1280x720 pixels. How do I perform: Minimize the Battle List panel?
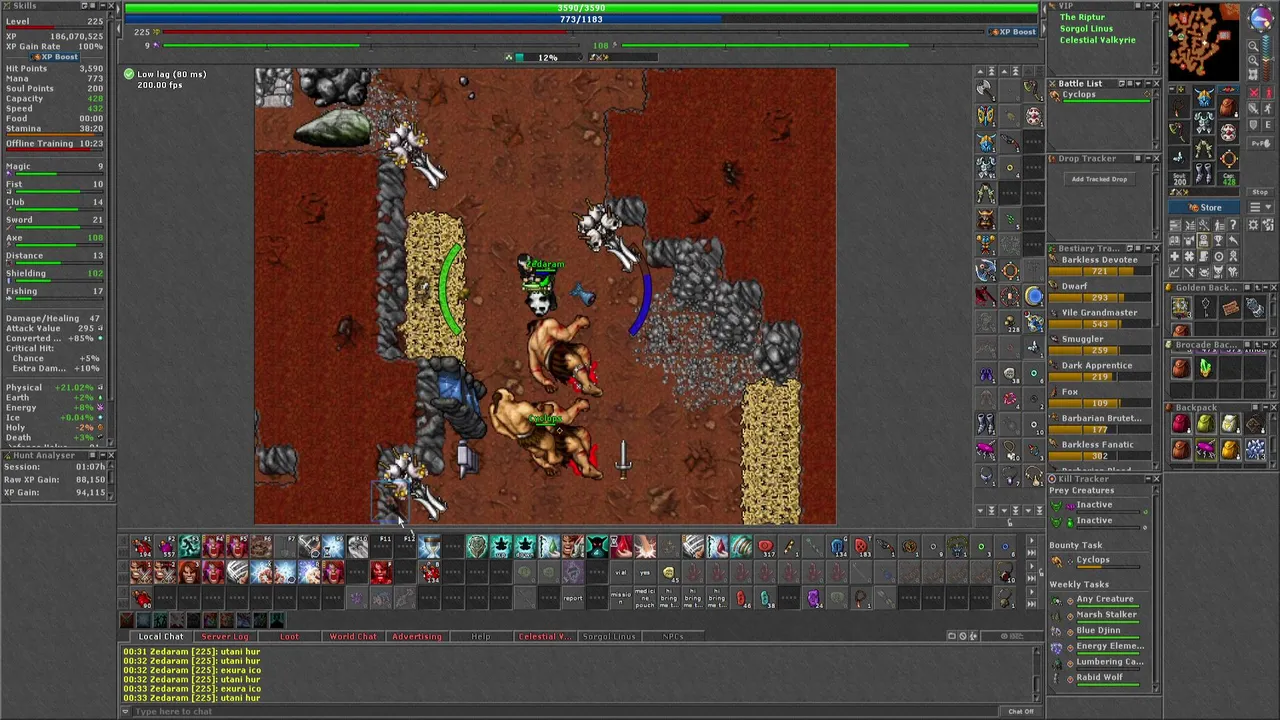click(1148, 84)
